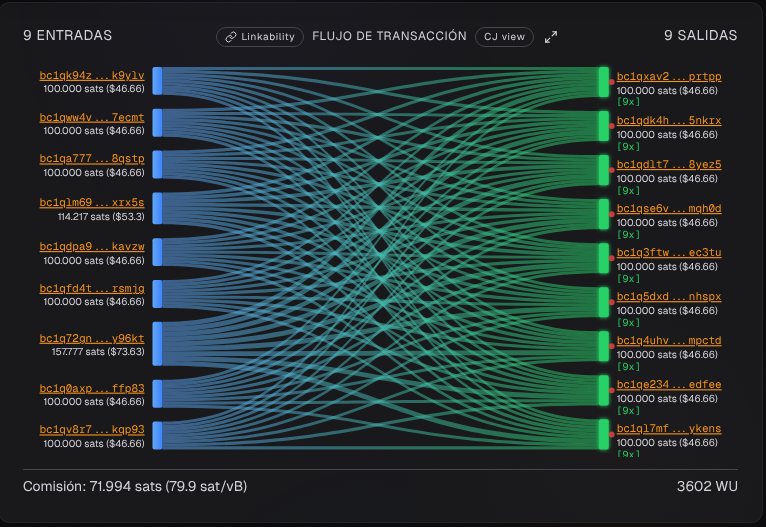
Task: Select blue input bar for bc1qk94z...k9ylv
Action: [157, 81]
